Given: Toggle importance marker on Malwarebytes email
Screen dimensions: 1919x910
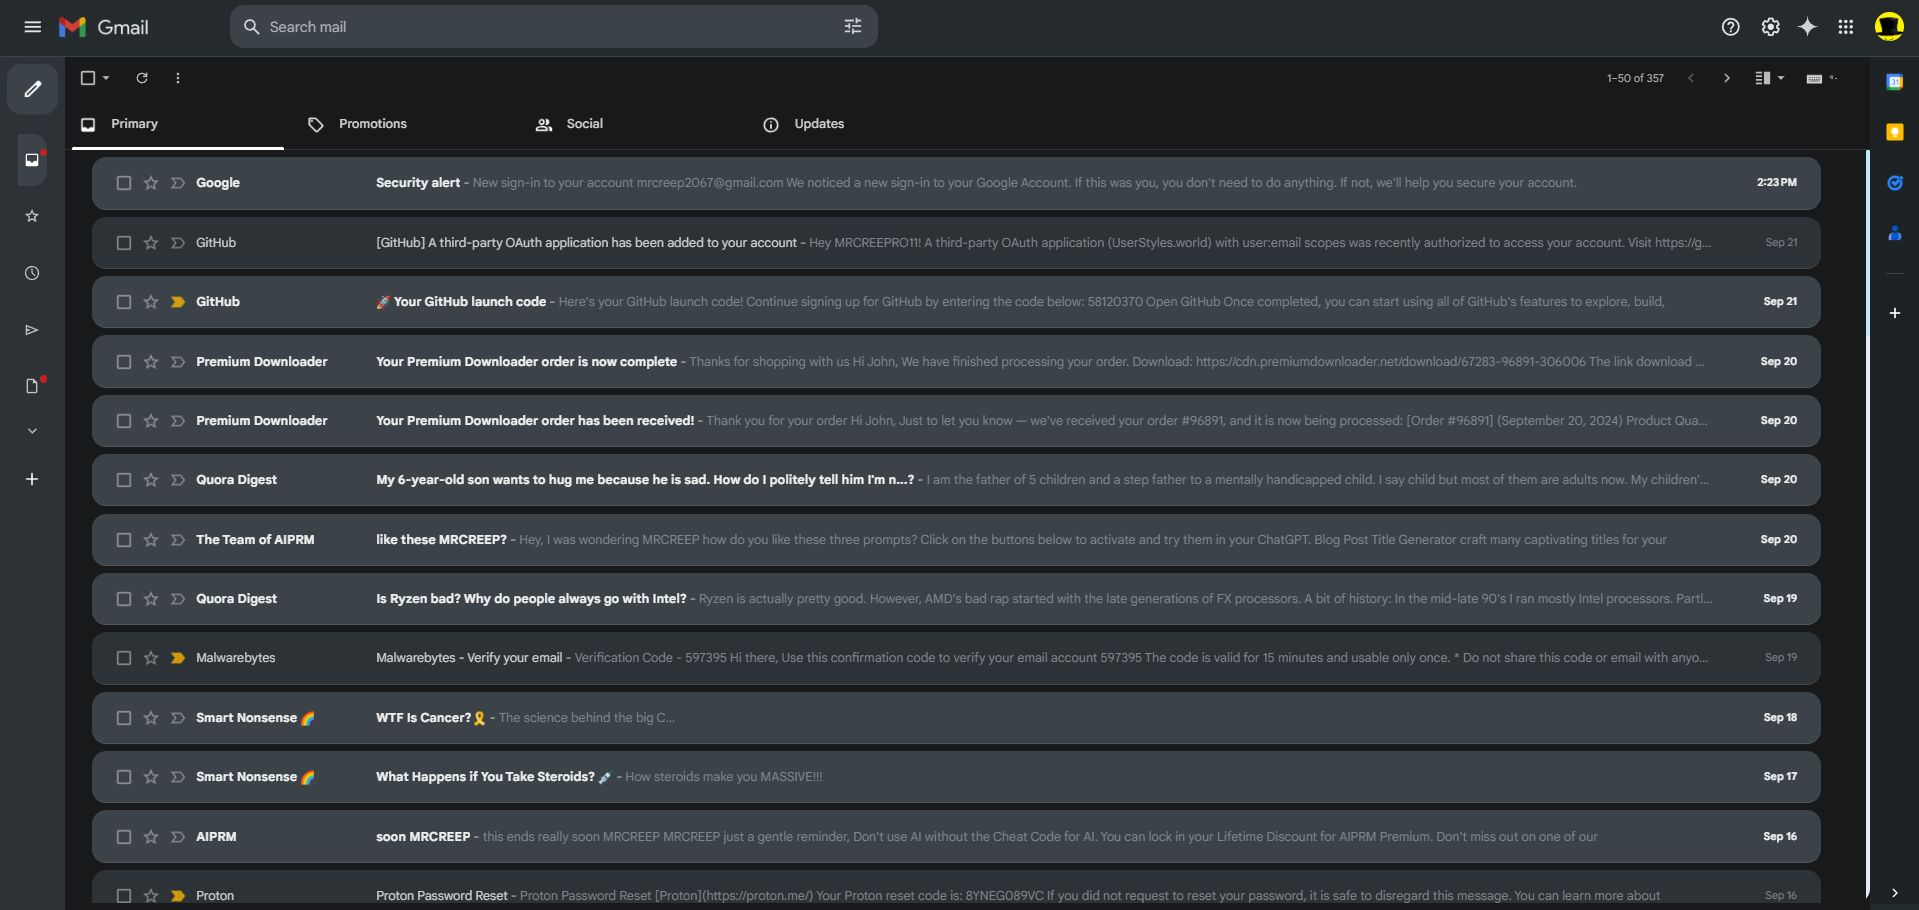Looking at the screenshot, I should [x=178, y=658].
